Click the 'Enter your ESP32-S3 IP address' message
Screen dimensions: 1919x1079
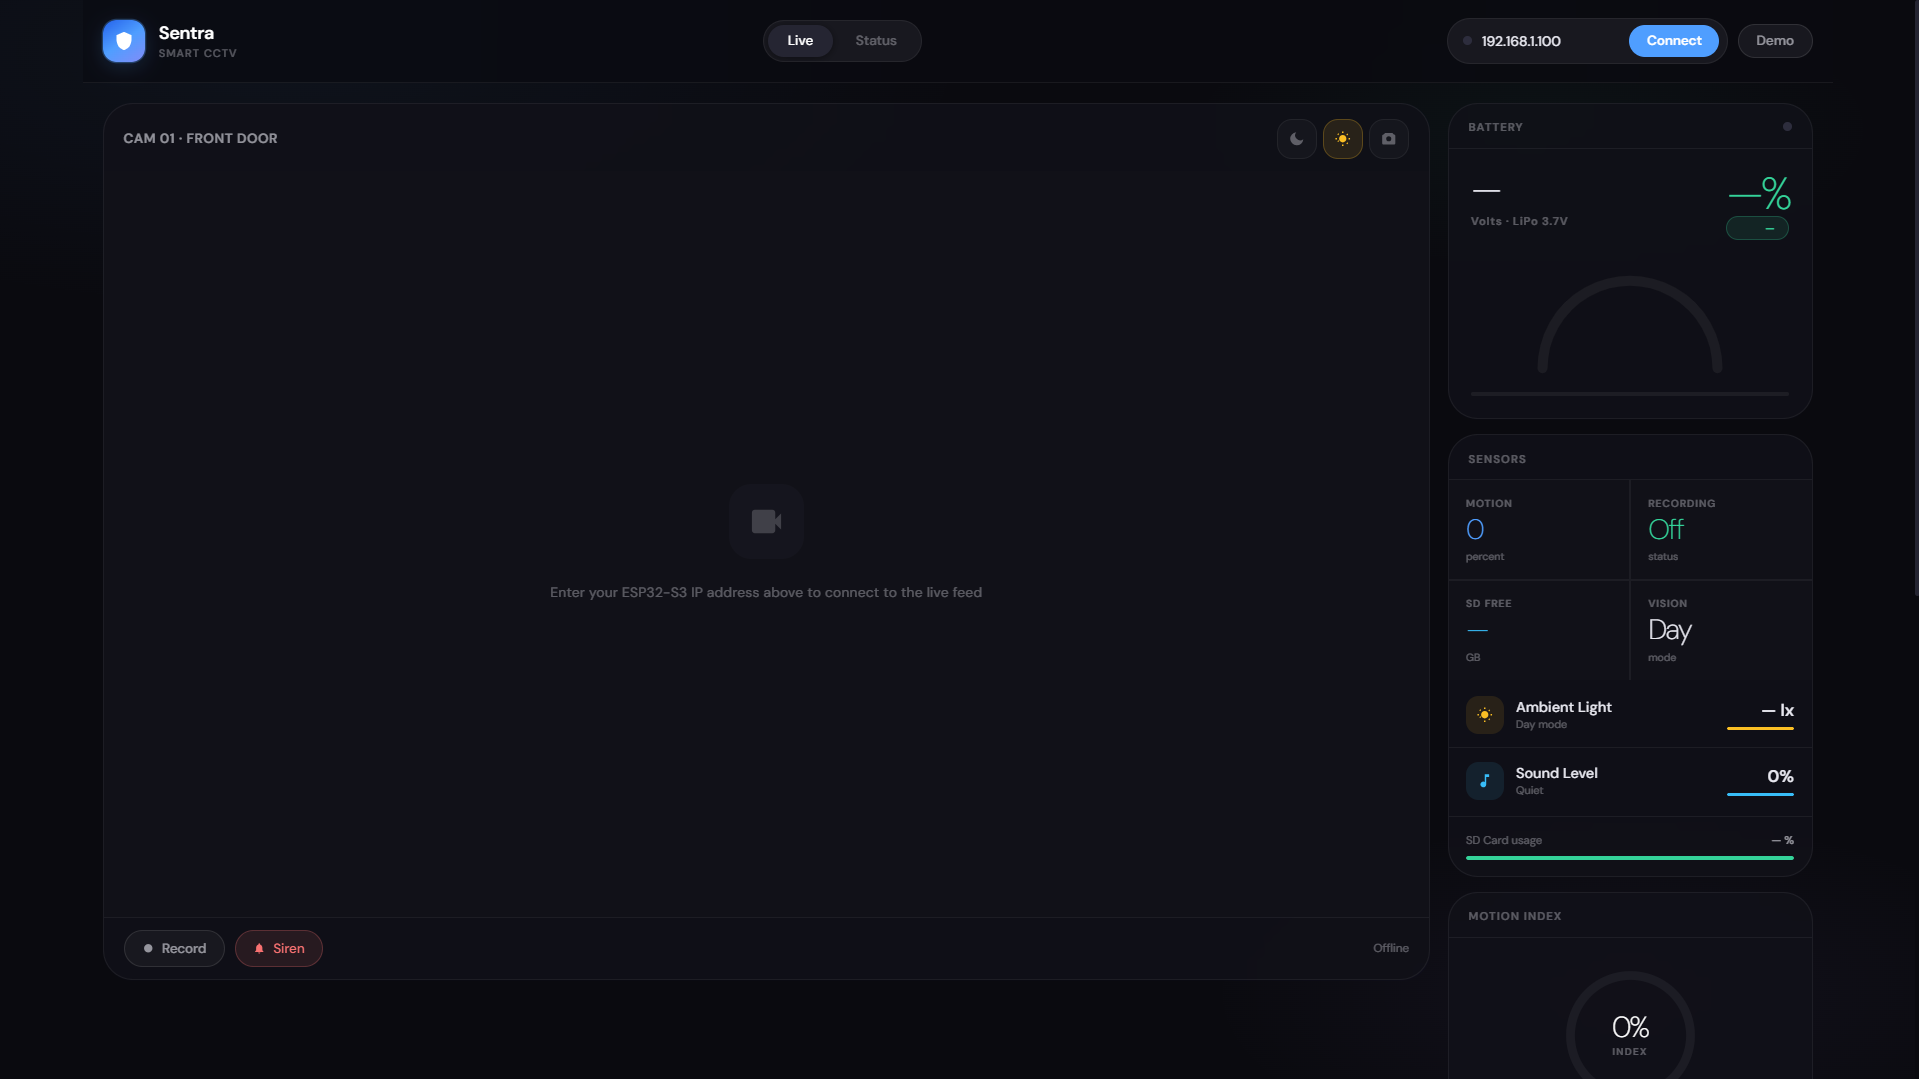(x=766, y=593)
